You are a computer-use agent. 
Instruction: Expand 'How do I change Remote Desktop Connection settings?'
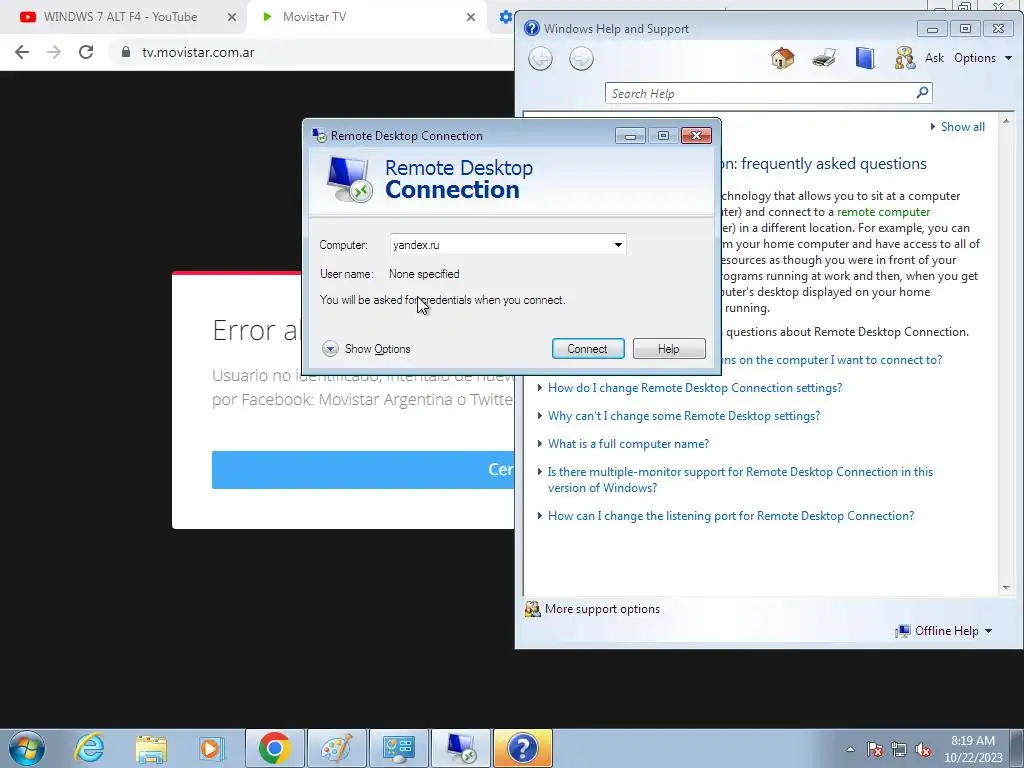click(x=695, y=388)
